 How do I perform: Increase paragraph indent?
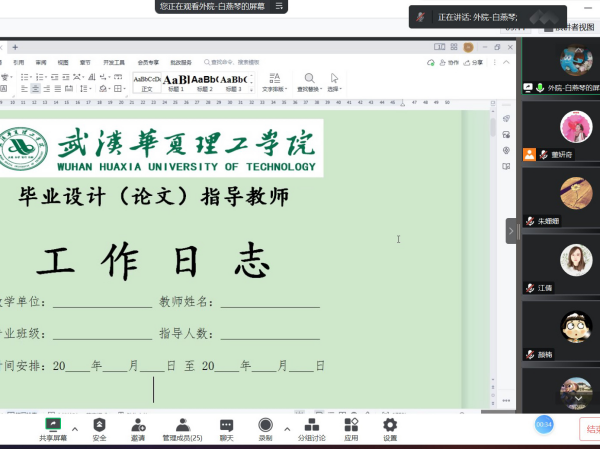tap(66, 77)
